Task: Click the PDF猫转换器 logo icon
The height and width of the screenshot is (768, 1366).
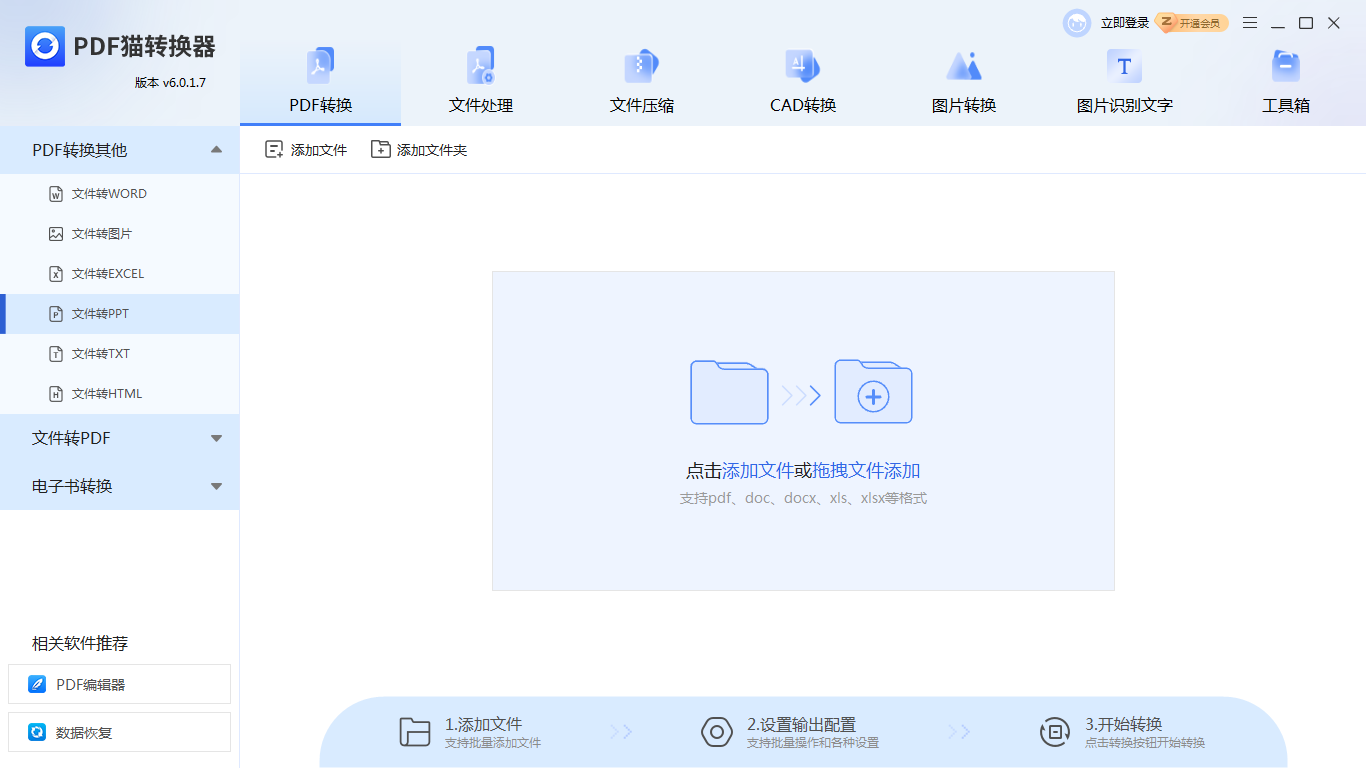Action: [x=45, y=46]
